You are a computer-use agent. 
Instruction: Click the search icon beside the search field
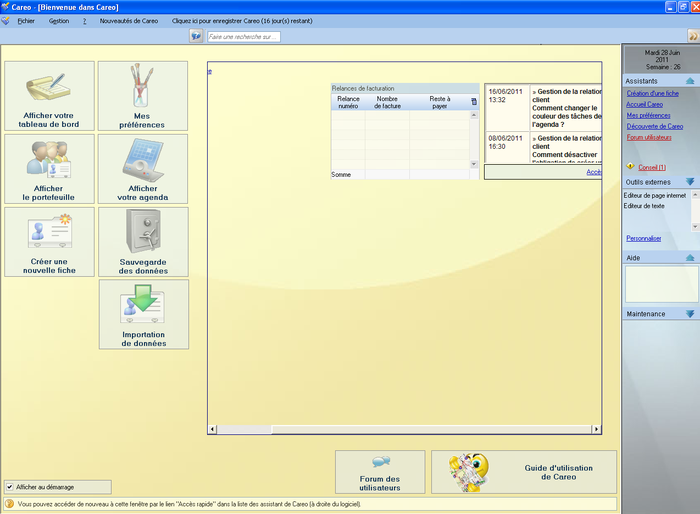[196, 36]
